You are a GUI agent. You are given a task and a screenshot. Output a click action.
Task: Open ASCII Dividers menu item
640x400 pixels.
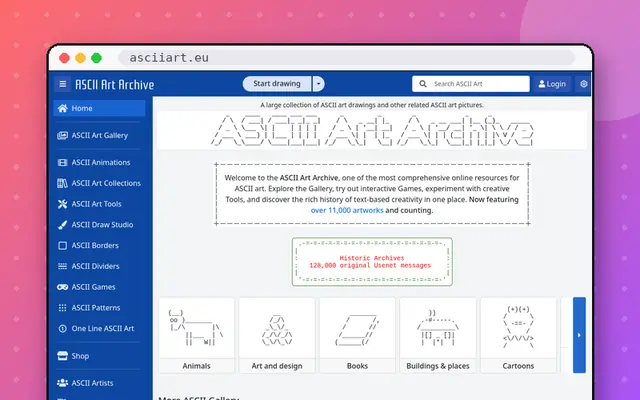(x=99, y=267)
